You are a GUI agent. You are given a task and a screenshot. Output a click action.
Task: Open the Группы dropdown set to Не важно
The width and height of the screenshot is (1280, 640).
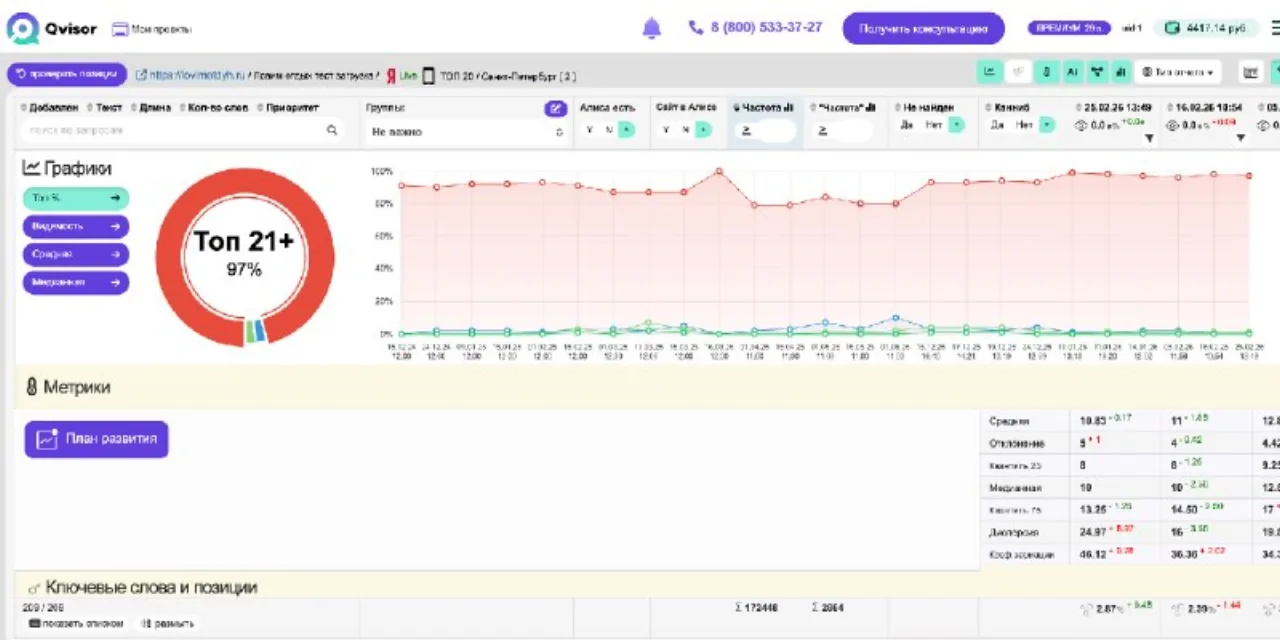point(465,131)
